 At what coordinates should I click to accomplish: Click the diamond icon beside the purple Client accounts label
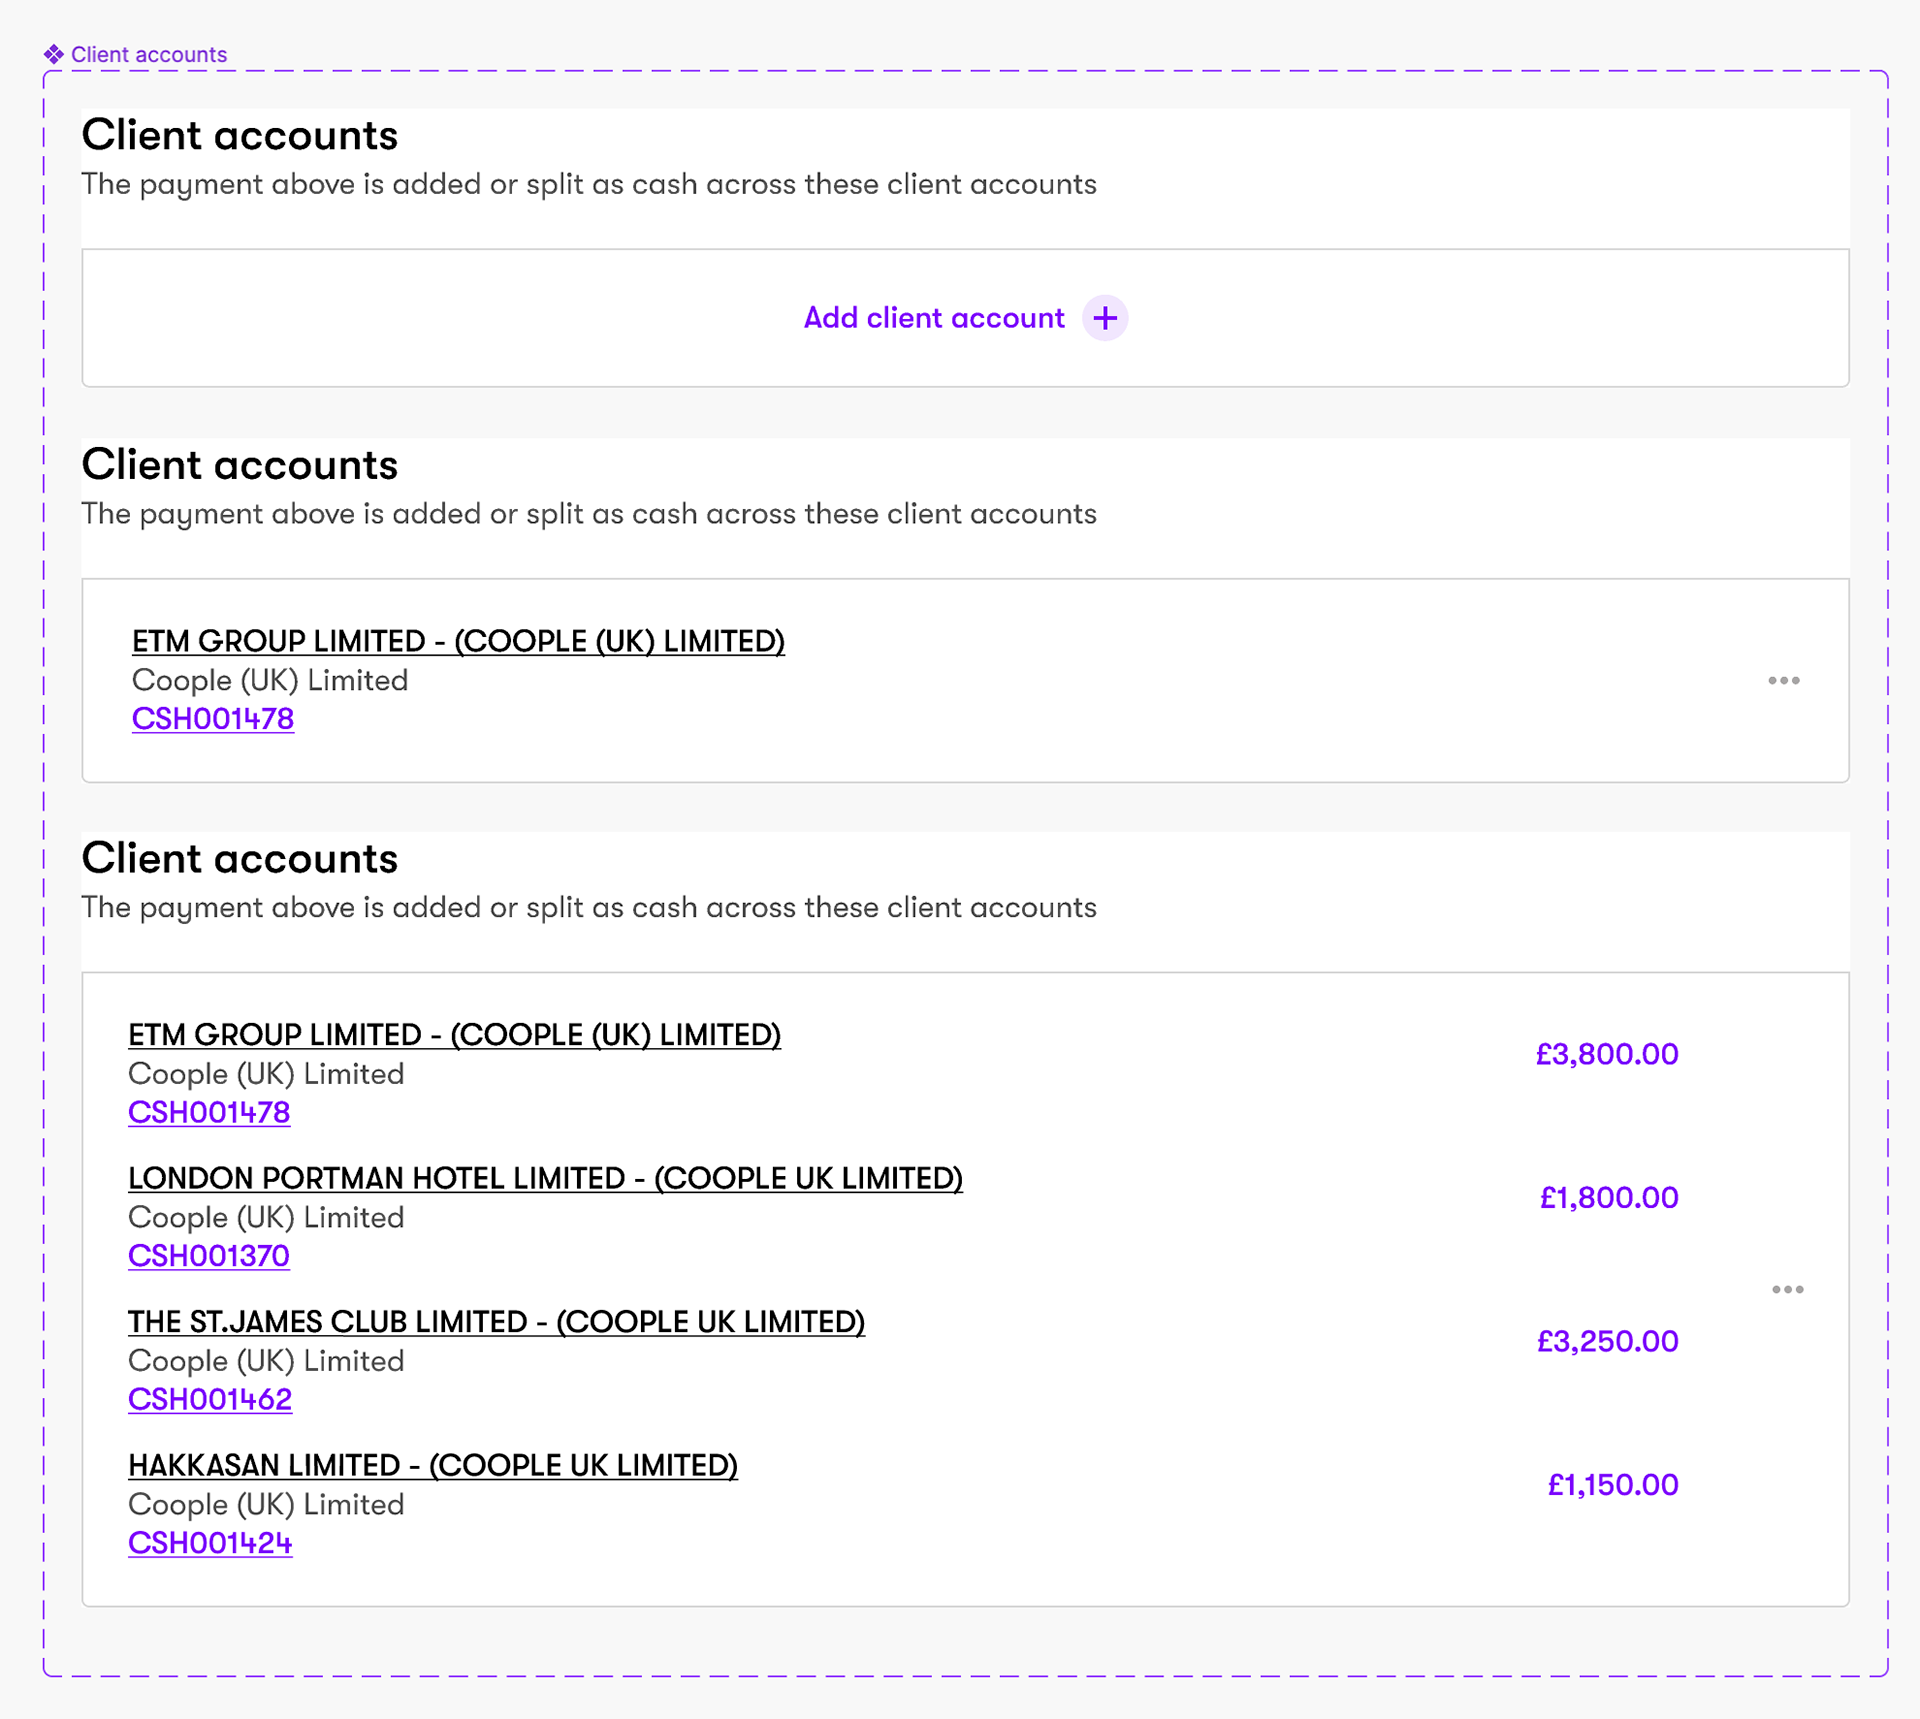(54, 54)
